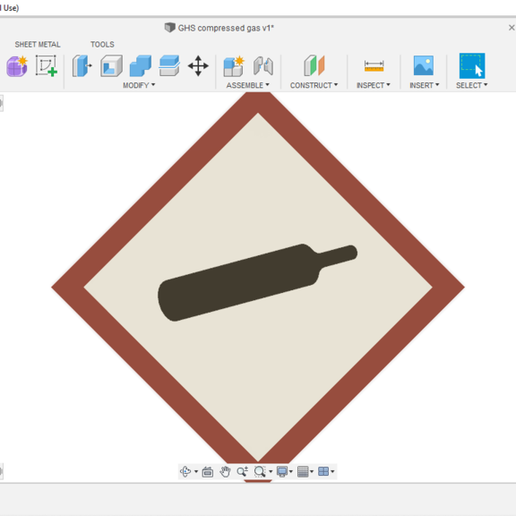The image size is (516, 516).
Task: Select the Combine tool icon
Action: [x=140, y=66]
